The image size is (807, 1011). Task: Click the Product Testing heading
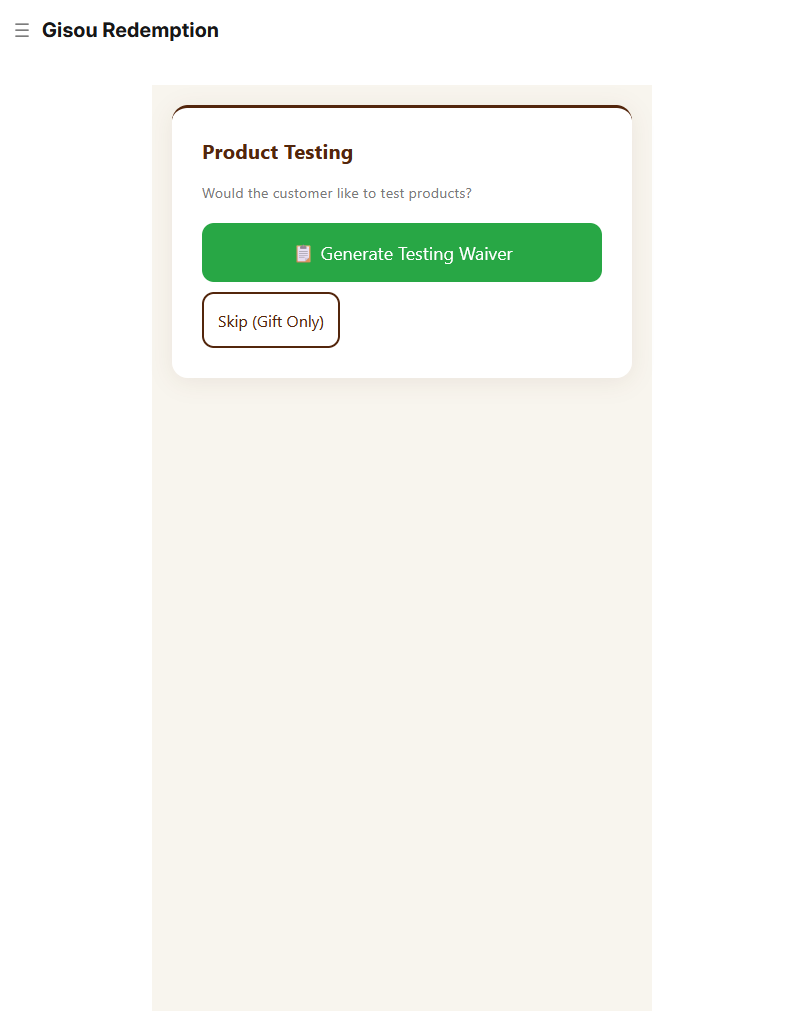[x=277, y=153]
